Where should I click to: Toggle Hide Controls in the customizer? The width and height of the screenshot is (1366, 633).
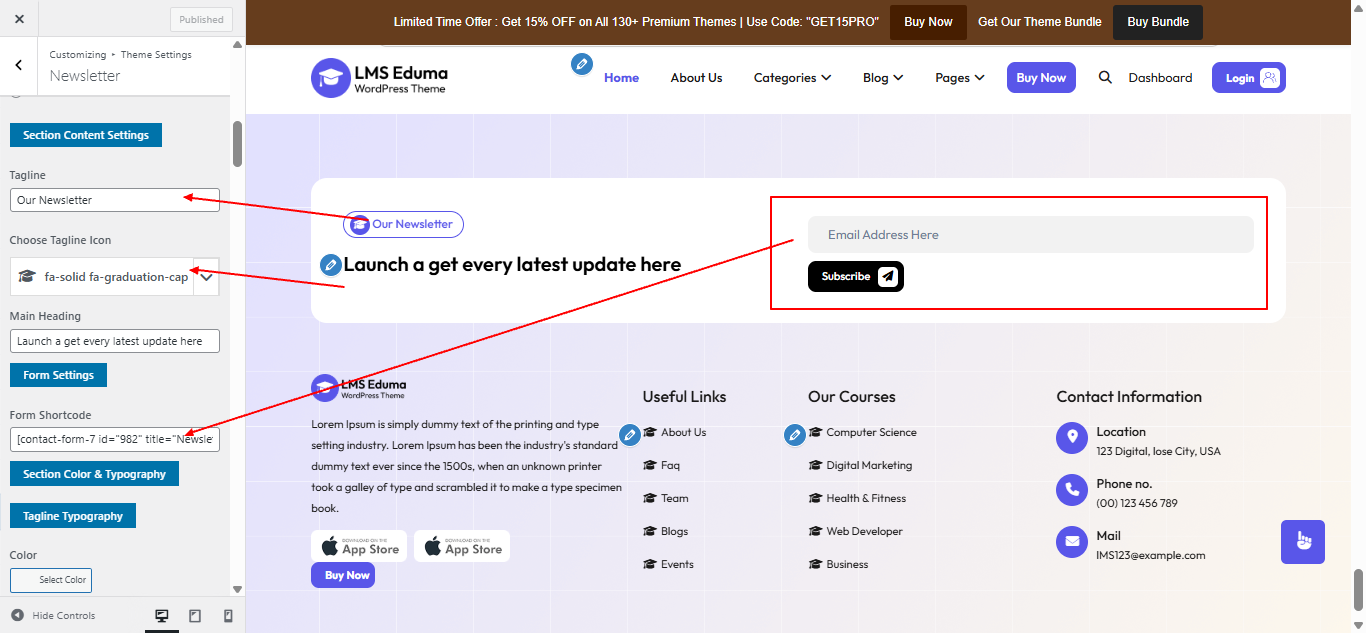coord(52,615)
